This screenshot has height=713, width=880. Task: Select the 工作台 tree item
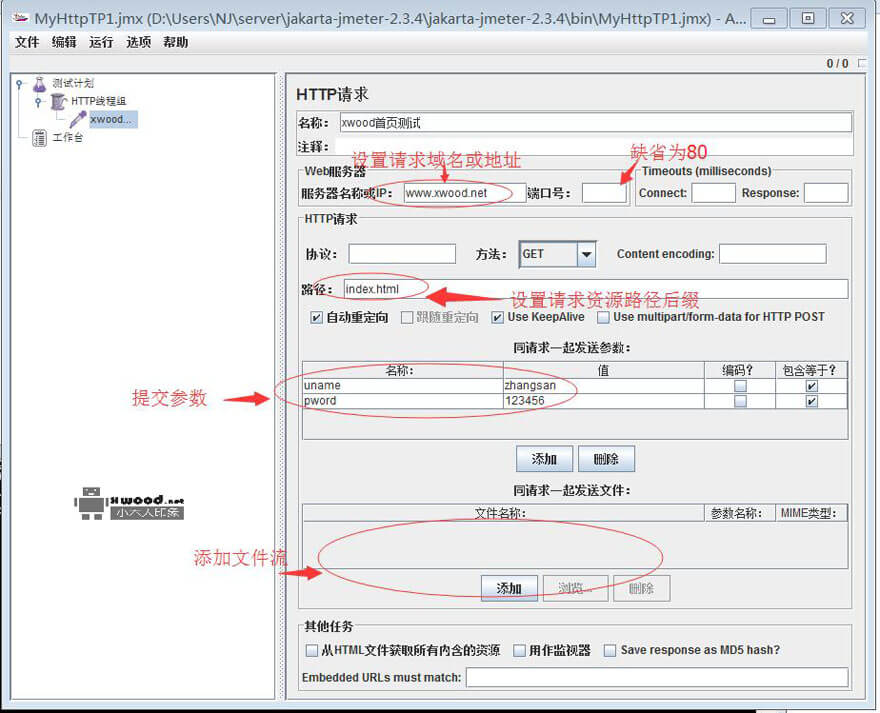68,137
